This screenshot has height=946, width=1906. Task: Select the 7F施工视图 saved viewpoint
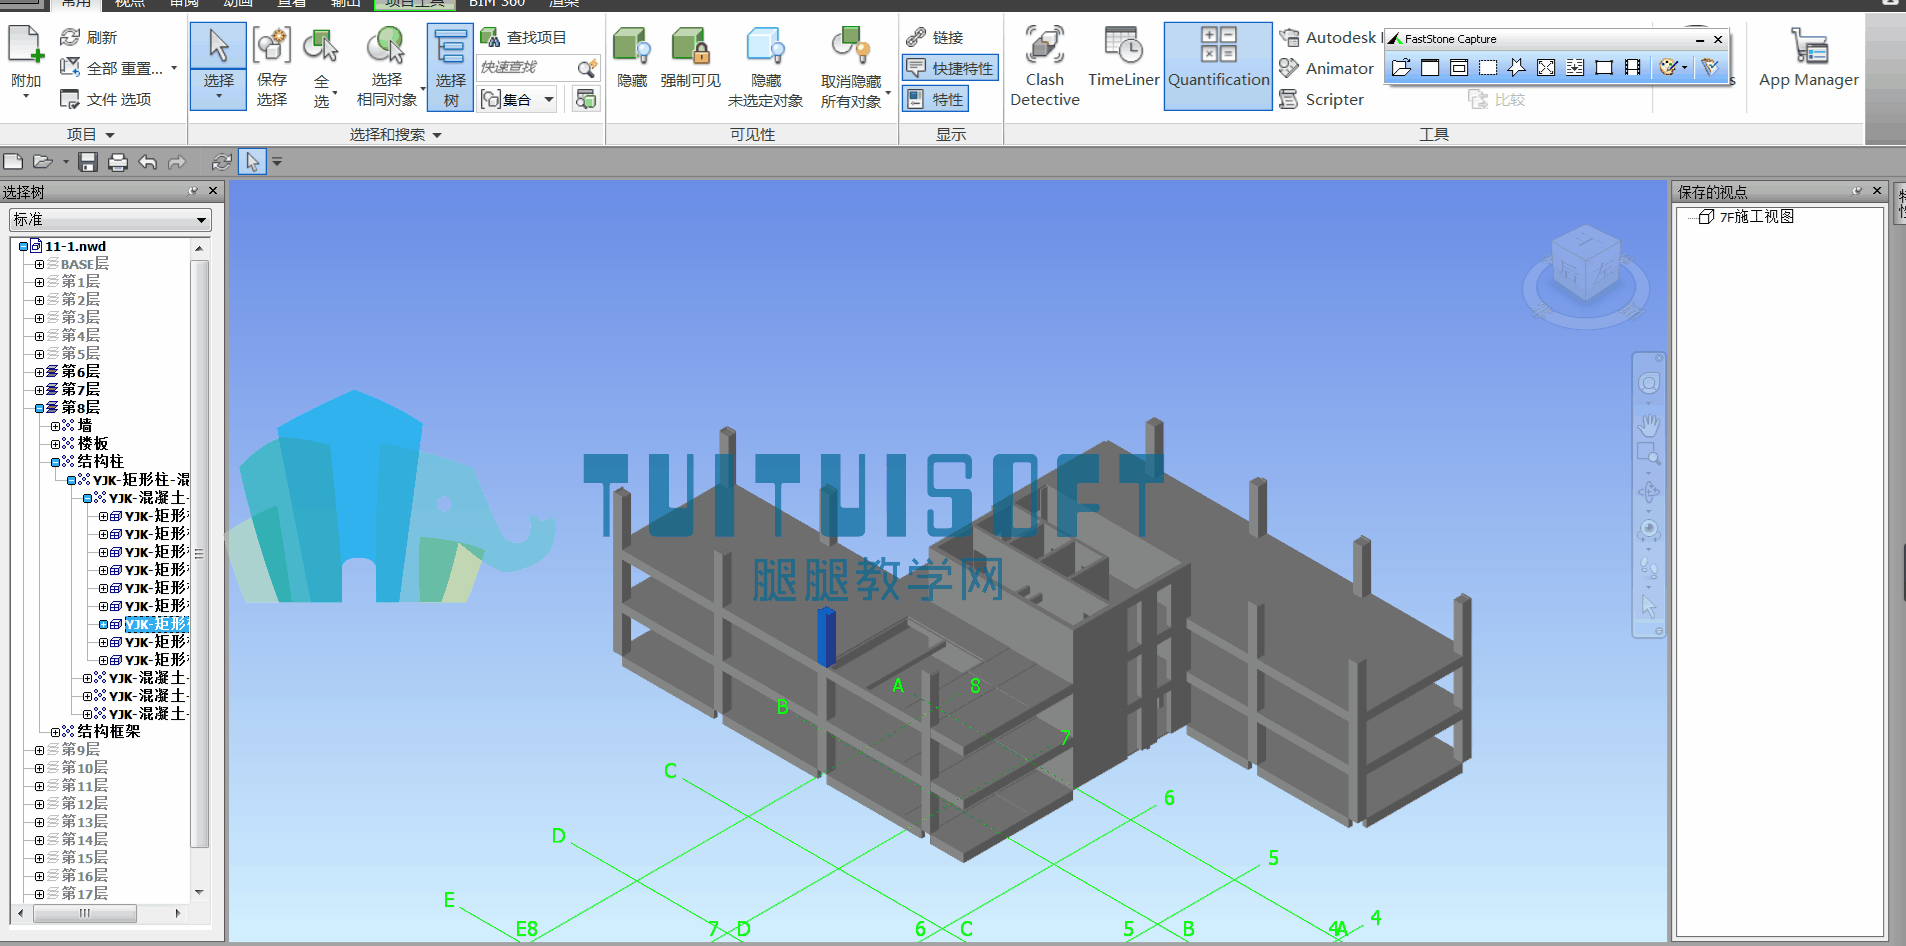(1756, 217)
